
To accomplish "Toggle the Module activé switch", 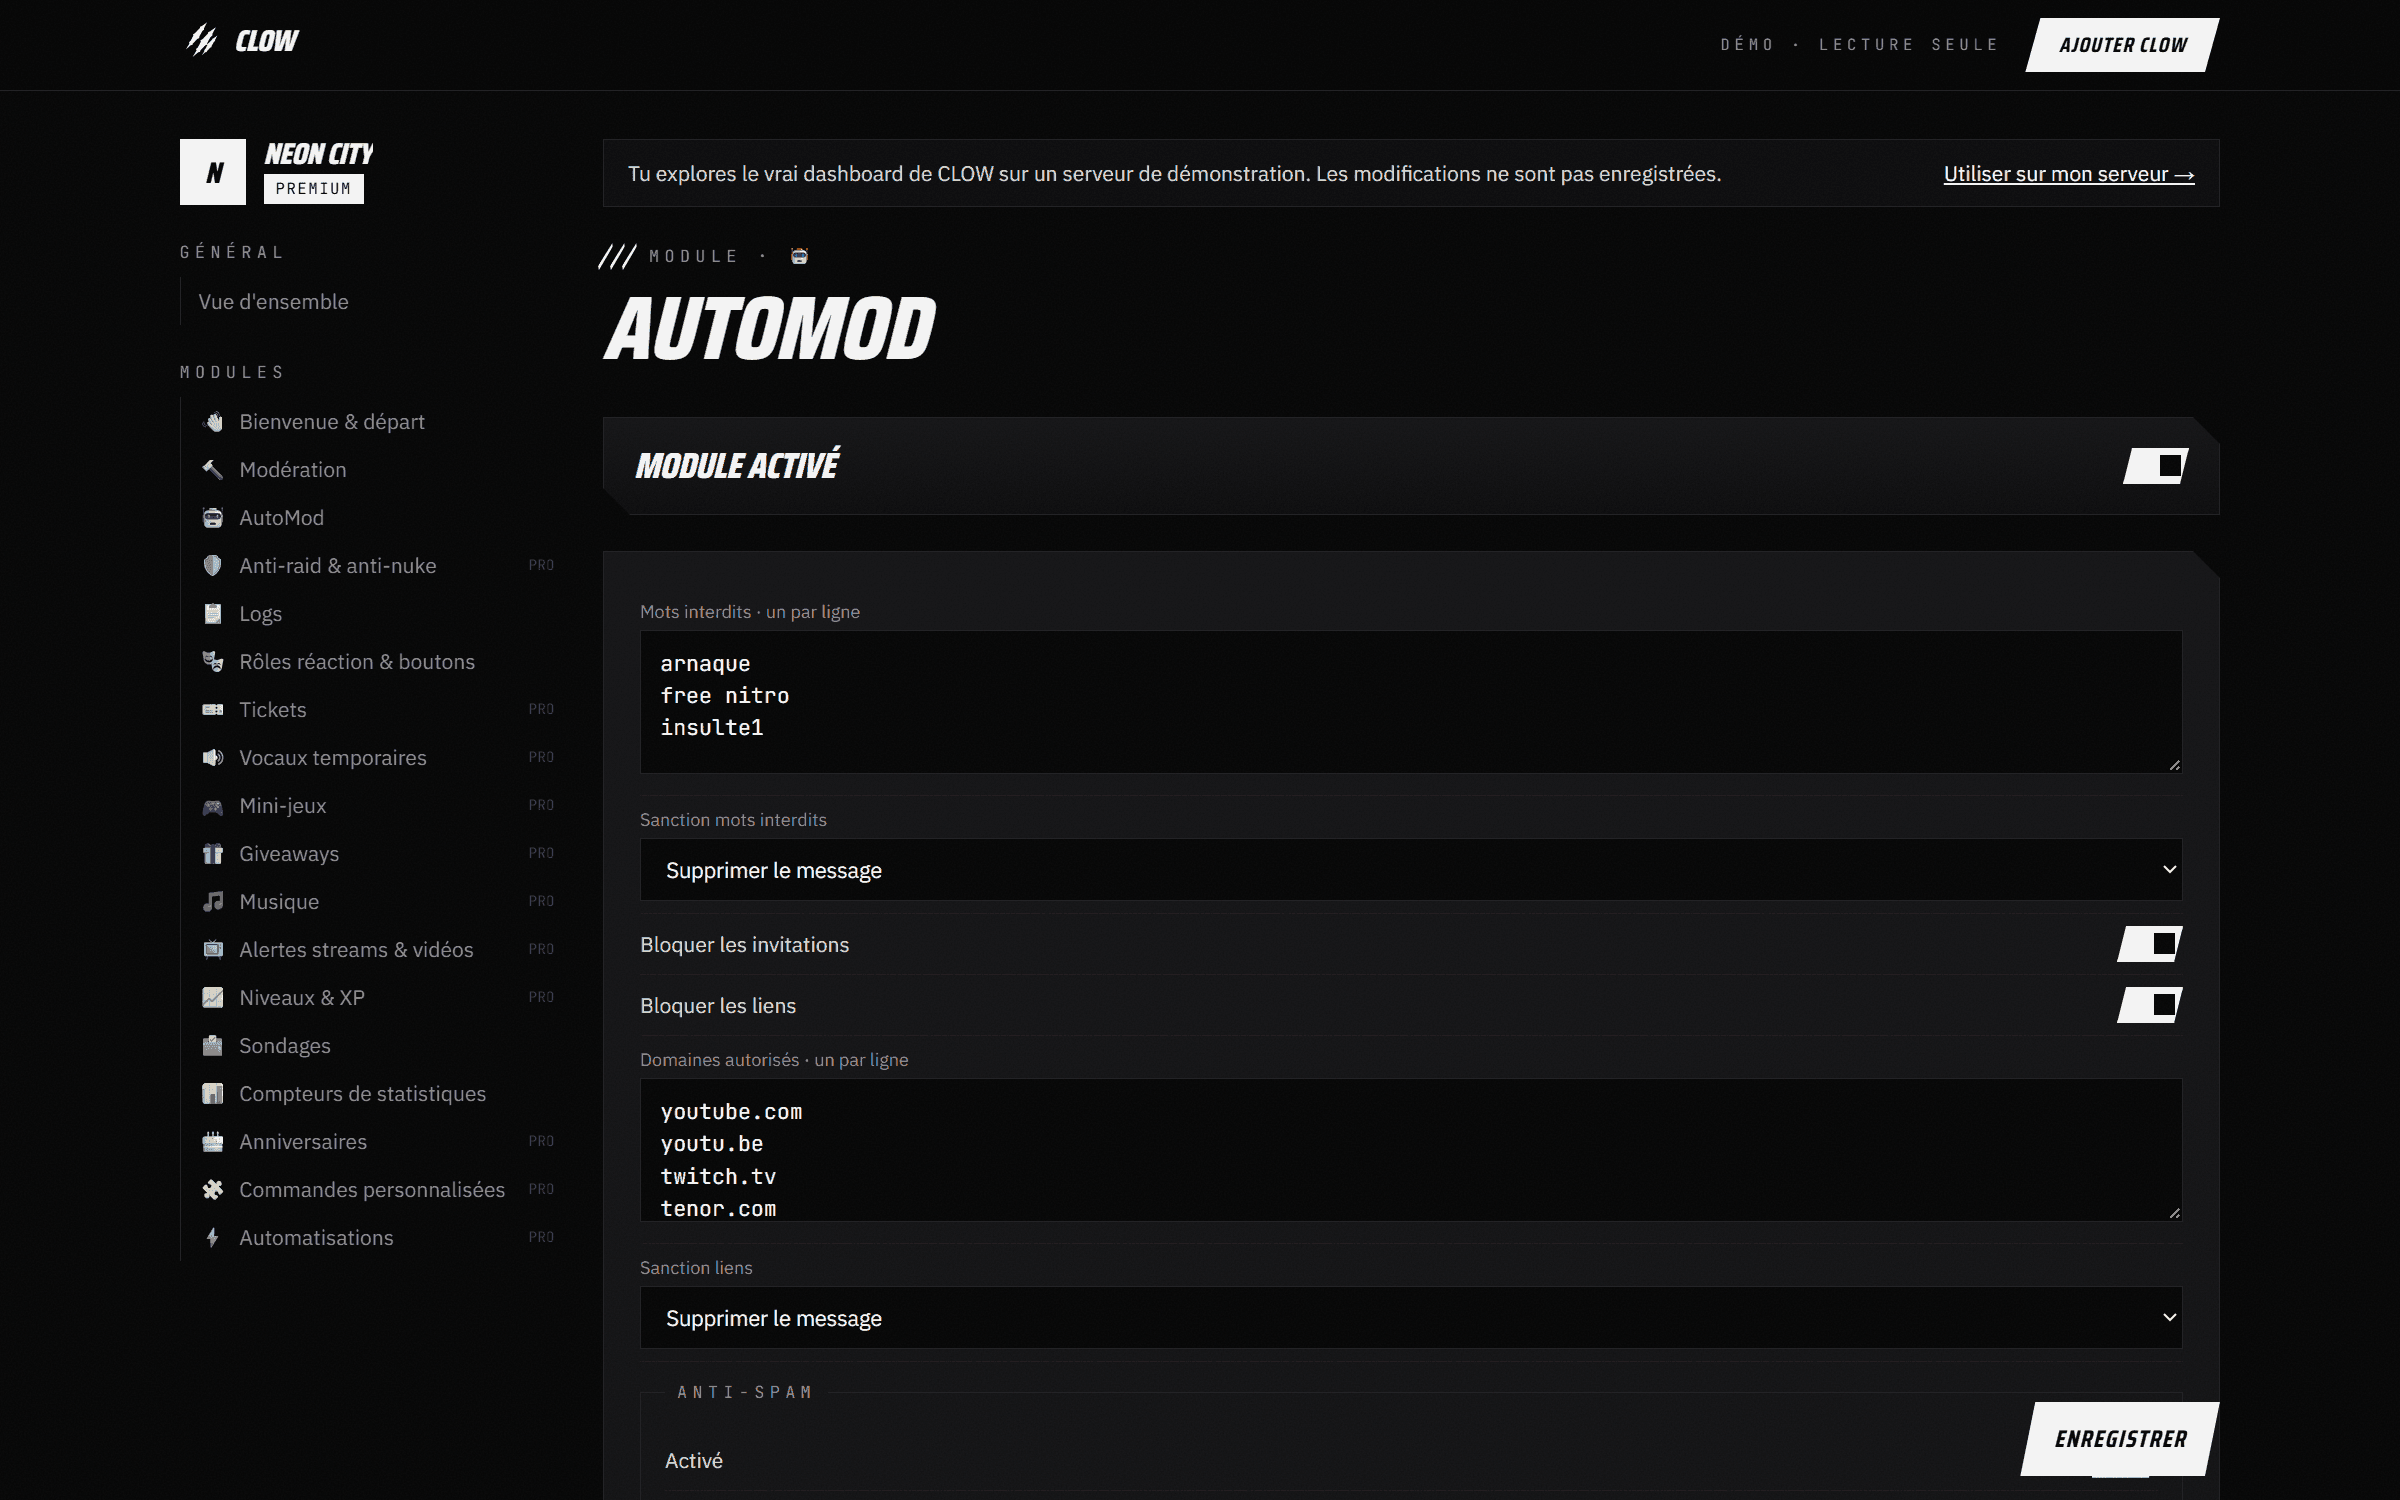I will pos(2156,466).
